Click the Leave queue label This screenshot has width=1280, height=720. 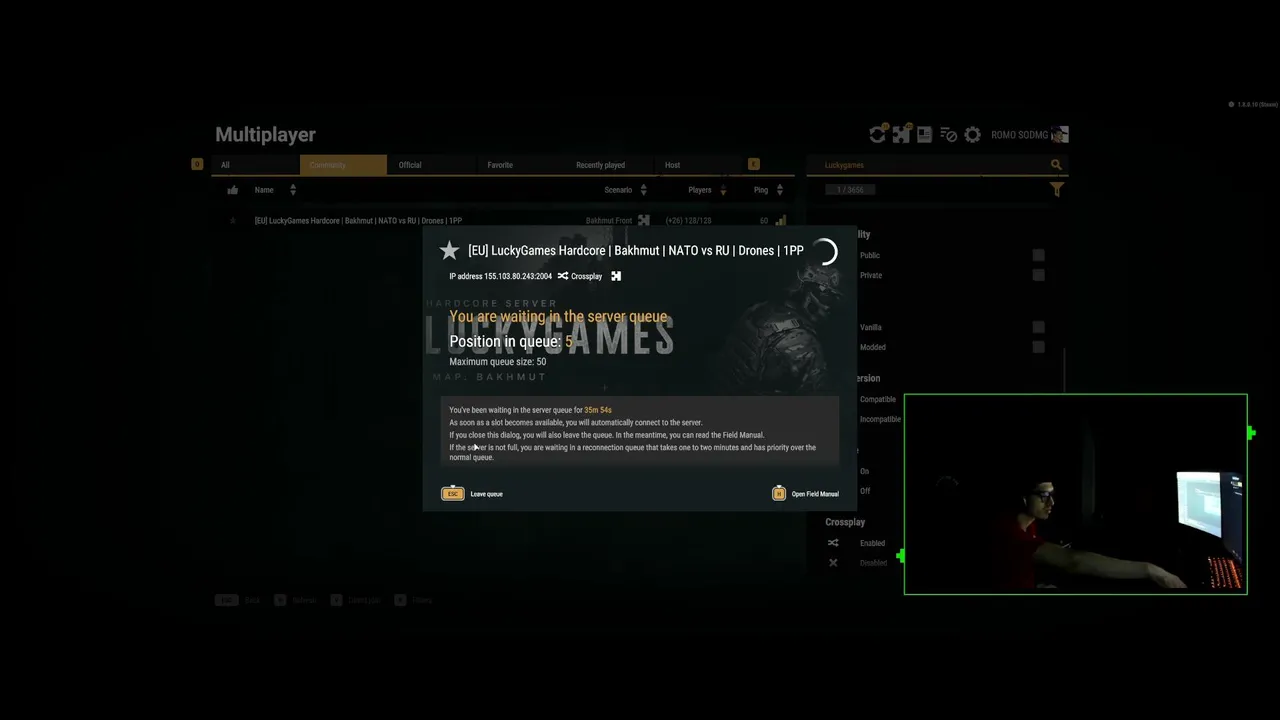[x=487, y=494]
